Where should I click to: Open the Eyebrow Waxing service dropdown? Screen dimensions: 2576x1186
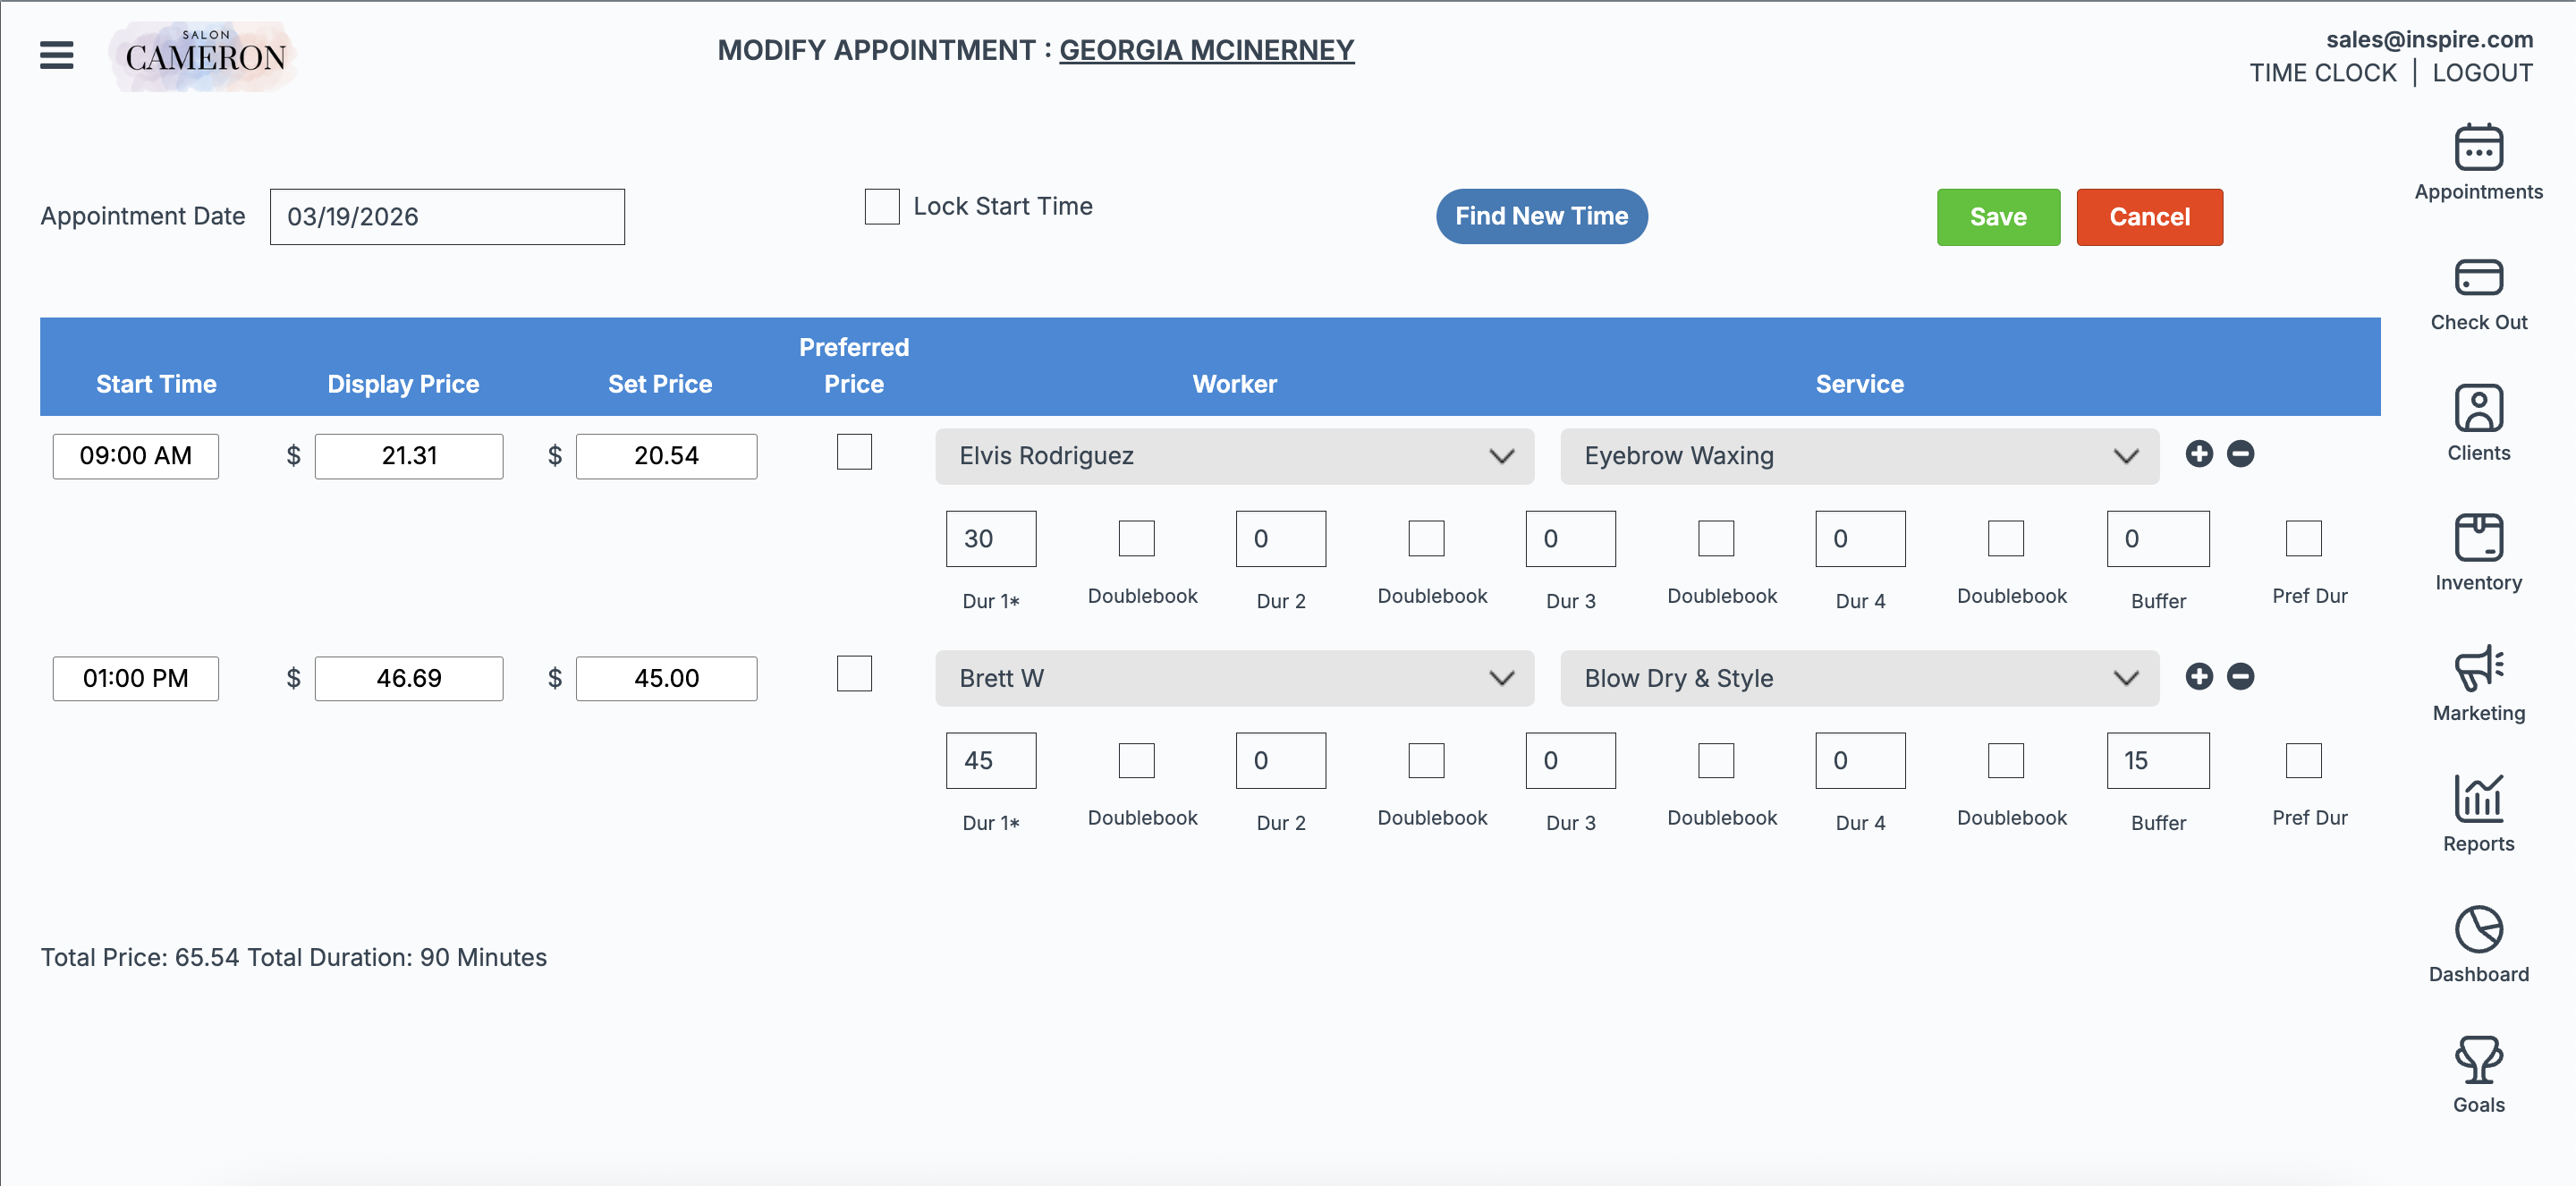pyautogui.click(x=1858, y=457)
